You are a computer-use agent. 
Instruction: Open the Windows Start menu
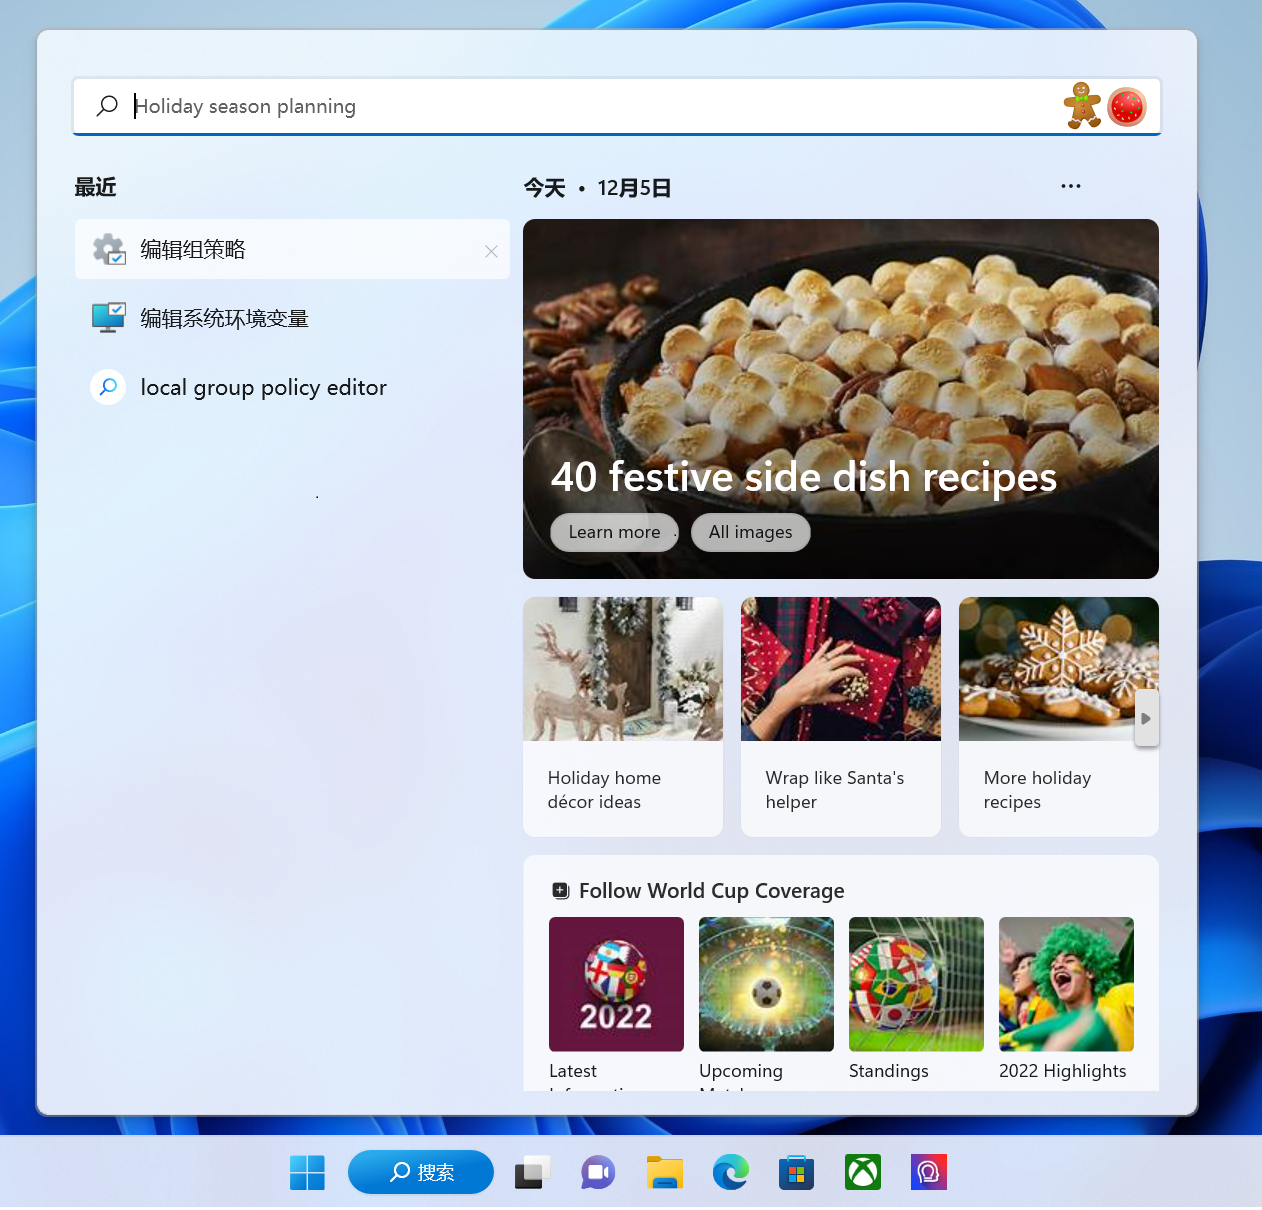(x=307, y=1172)
